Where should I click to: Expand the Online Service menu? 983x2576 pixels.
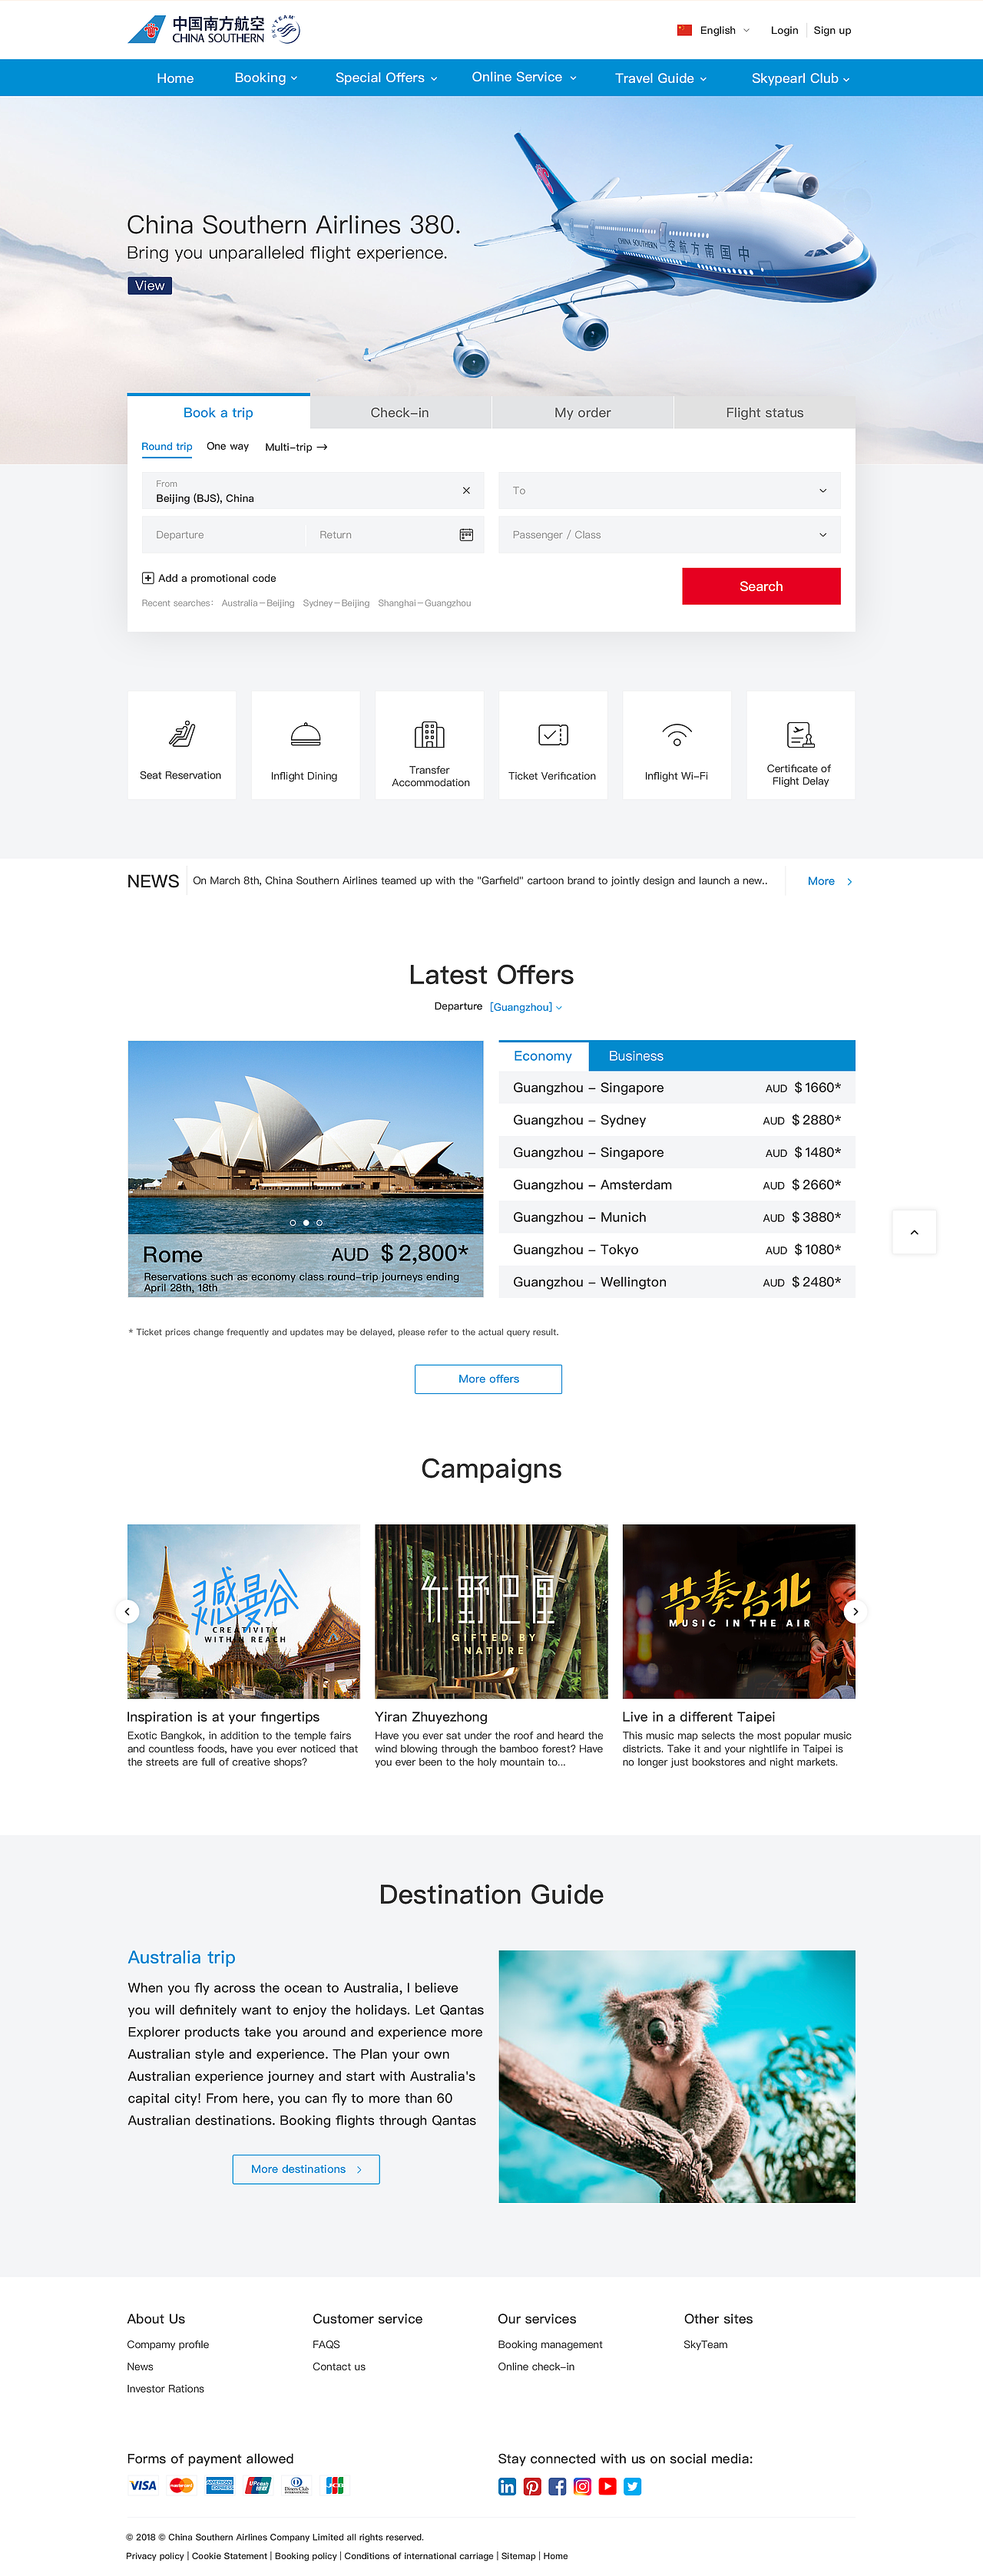(x=524, y=77)
